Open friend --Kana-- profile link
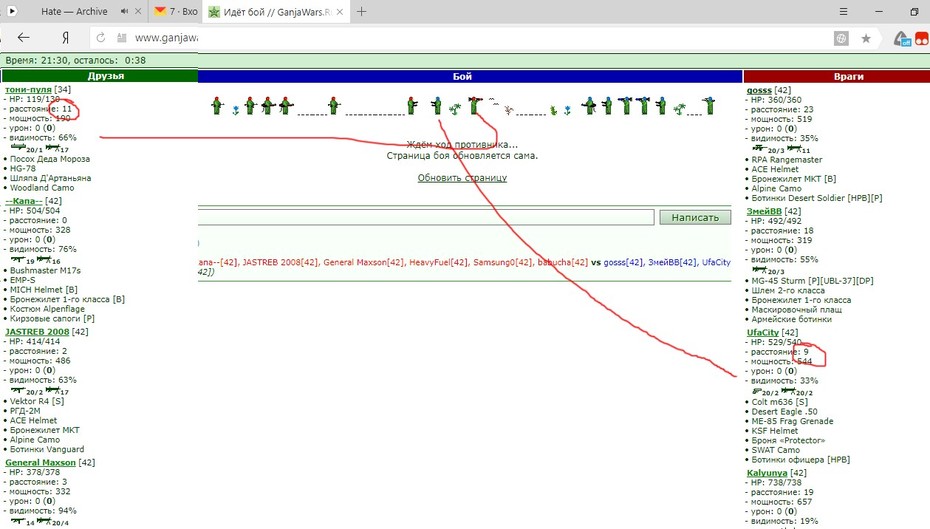This screenshot has height=529, width=930. click(24, 201)
